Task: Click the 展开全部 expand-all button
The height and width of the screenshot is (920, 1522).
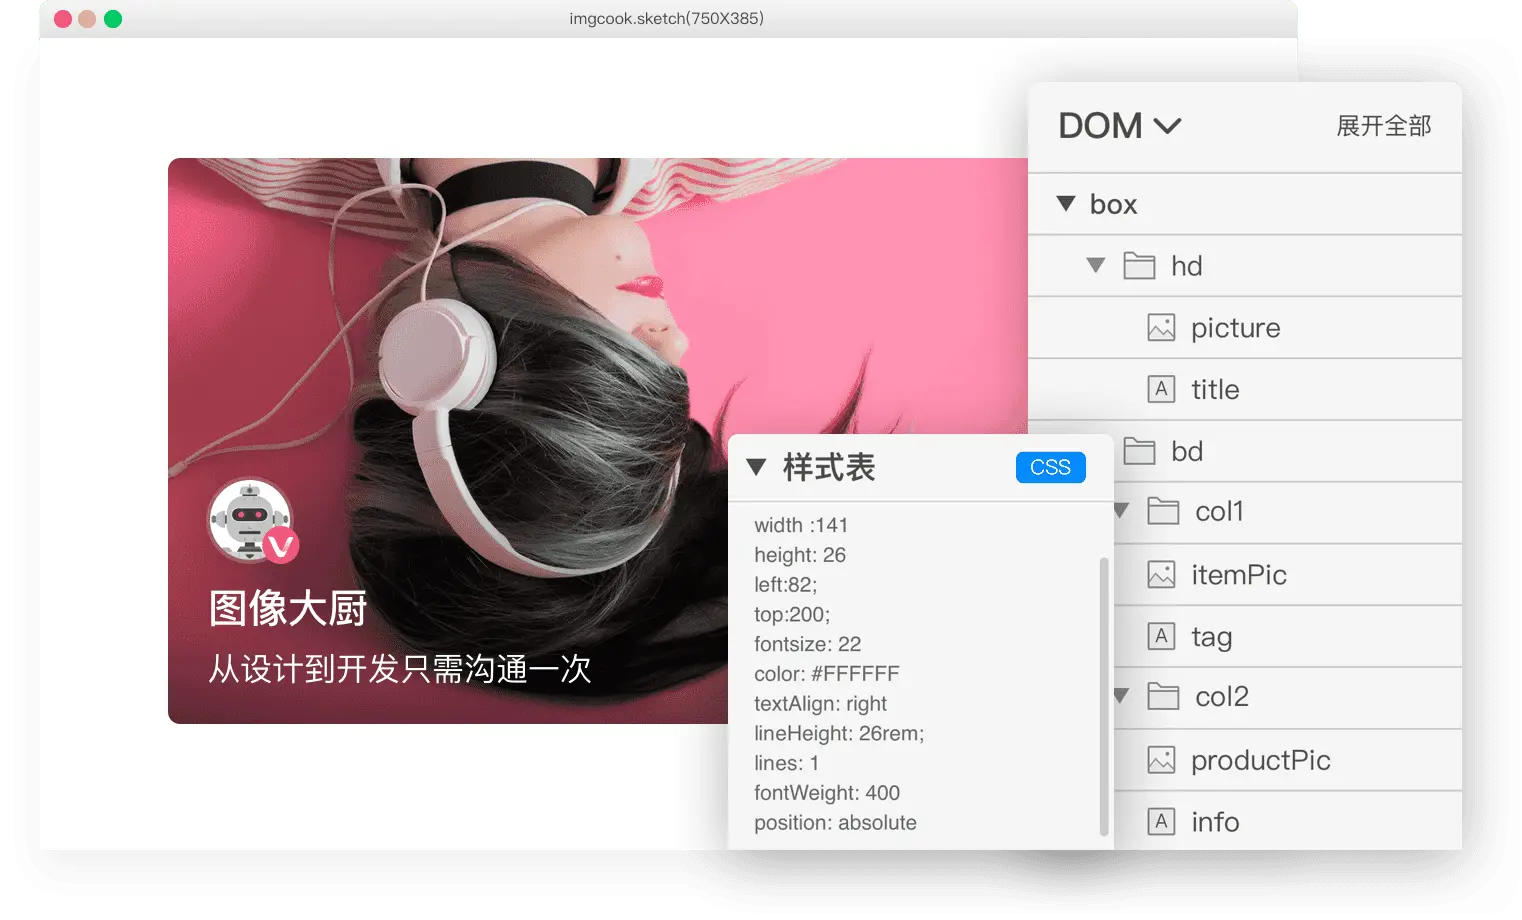Action: (1384, 126)
